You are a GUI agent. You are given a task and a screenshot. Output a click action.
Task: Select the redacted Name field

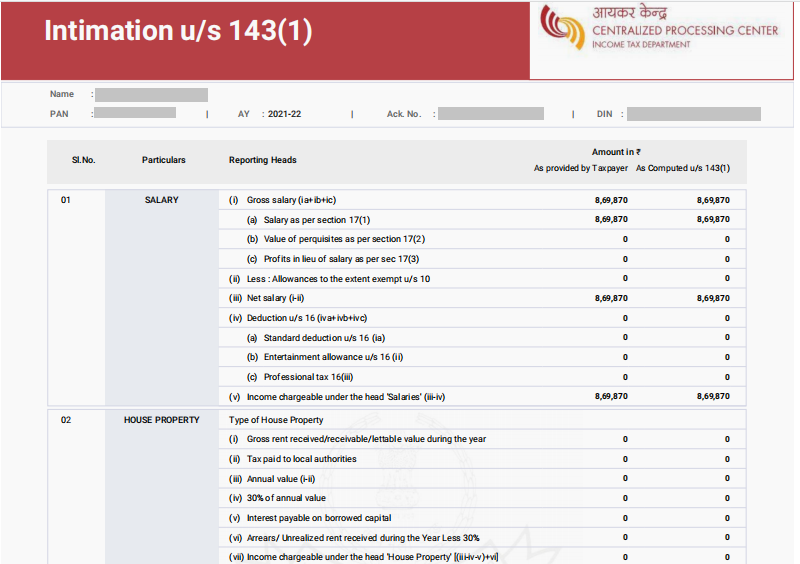[151, 95]
